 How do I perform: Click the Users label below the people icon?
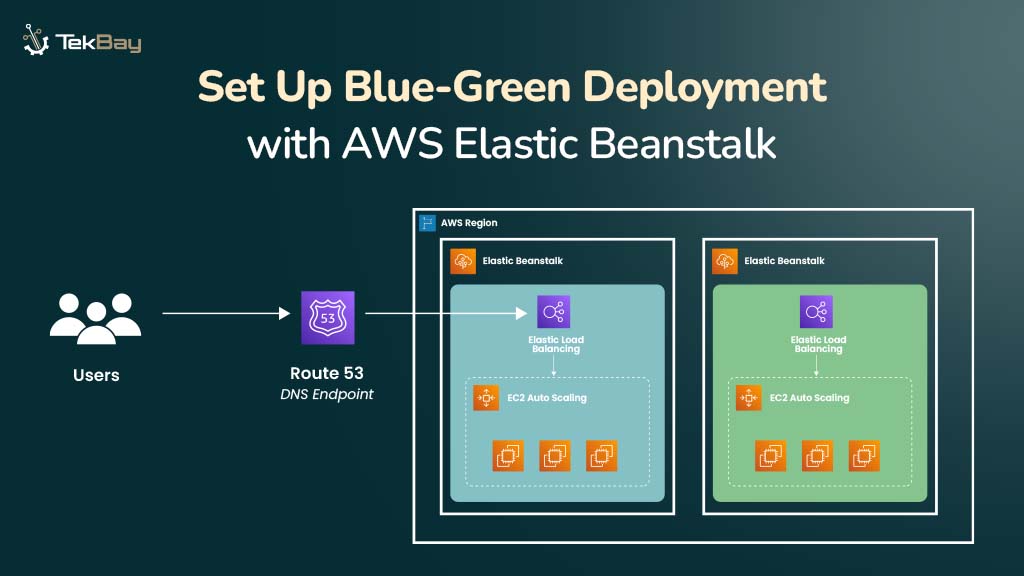point(96,376)
